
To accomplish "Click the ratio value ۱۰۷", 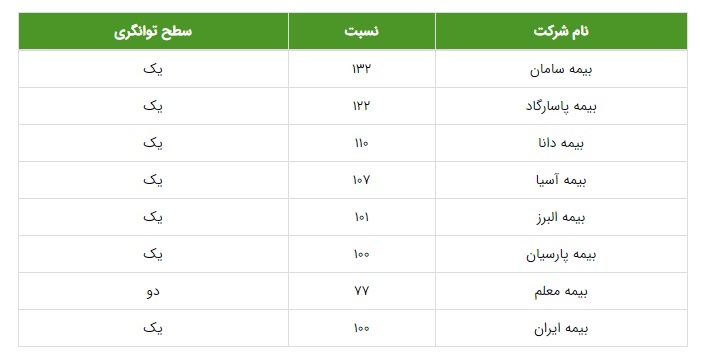I will click(362, 180).
